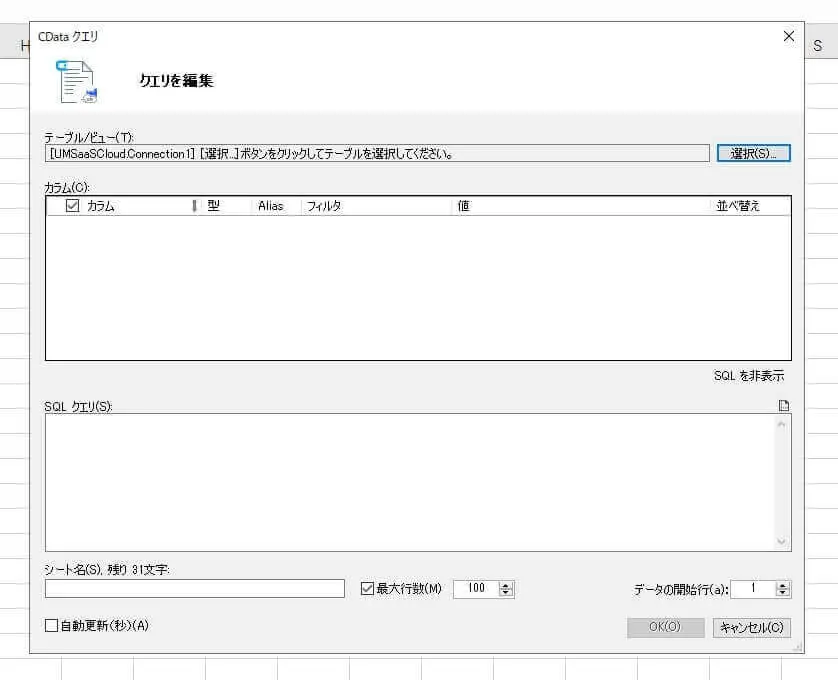The height and width of the screenshot is (680, 838).
Task: Decrease the 最大行数 value with down arrow
Action: coord(506,592)
